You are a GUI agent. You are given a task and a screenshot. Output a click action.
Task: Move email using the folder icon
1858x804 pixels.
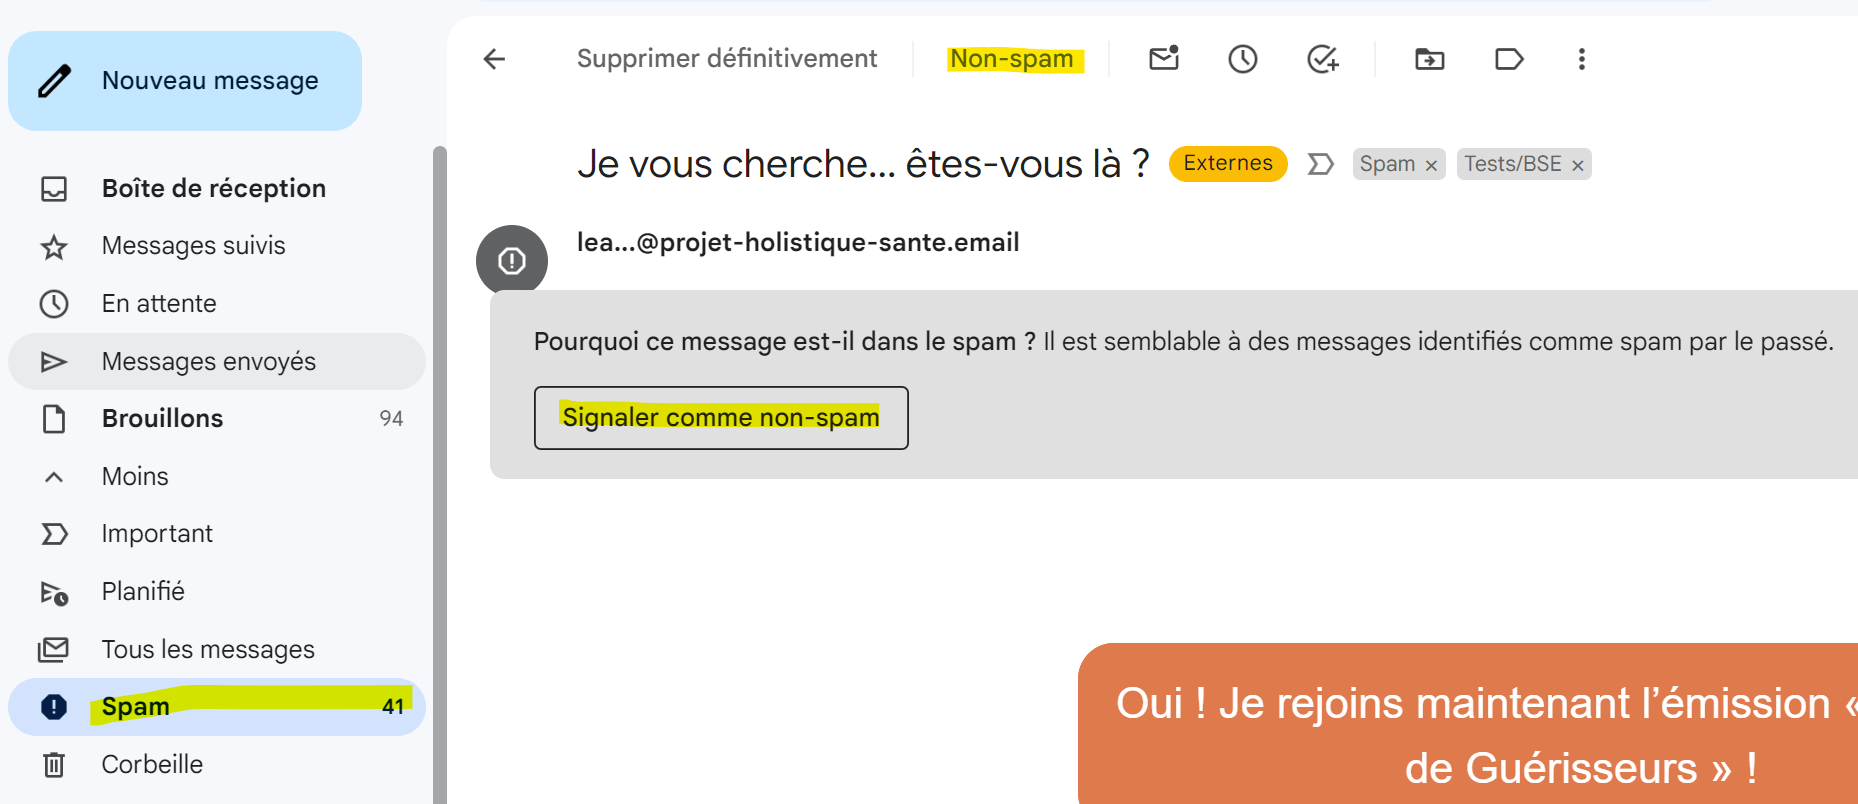[1429, 59]
